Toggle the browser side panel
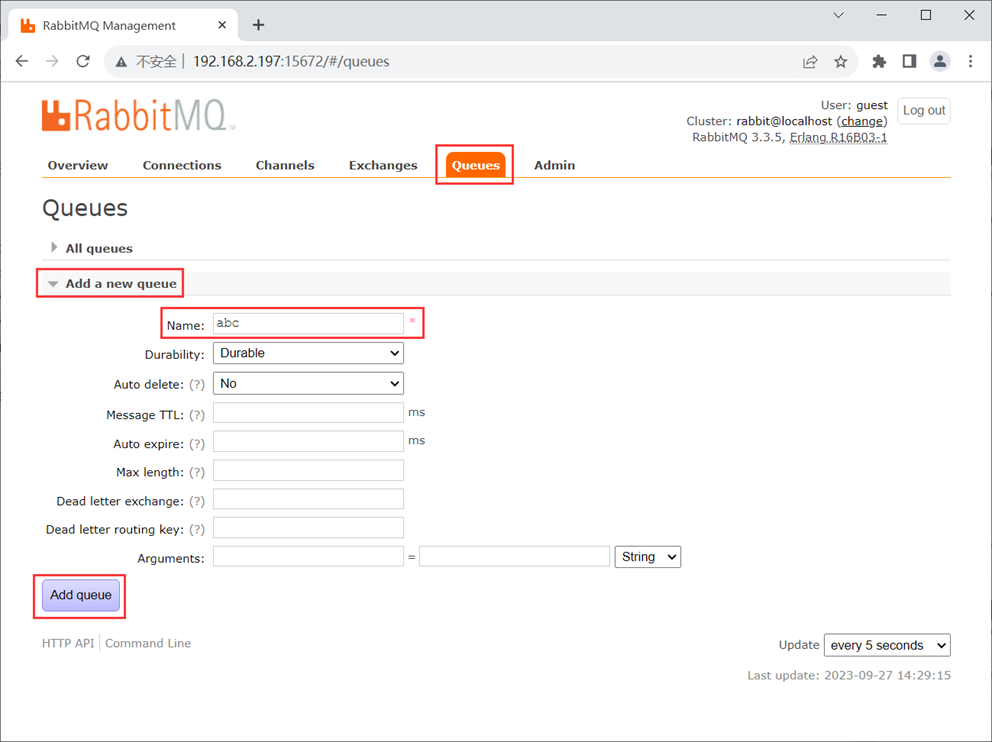Viewport: 992px width, 742px height. coord(909,61)
